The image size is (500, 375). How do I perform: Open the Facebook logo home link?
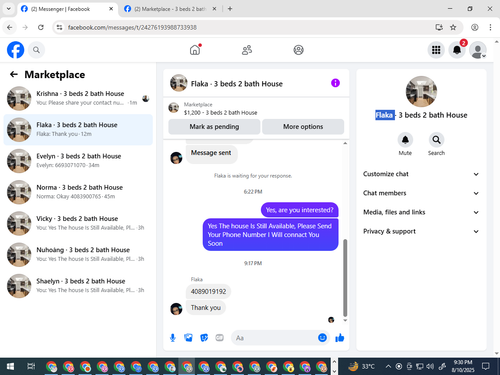tap(15, 50)
